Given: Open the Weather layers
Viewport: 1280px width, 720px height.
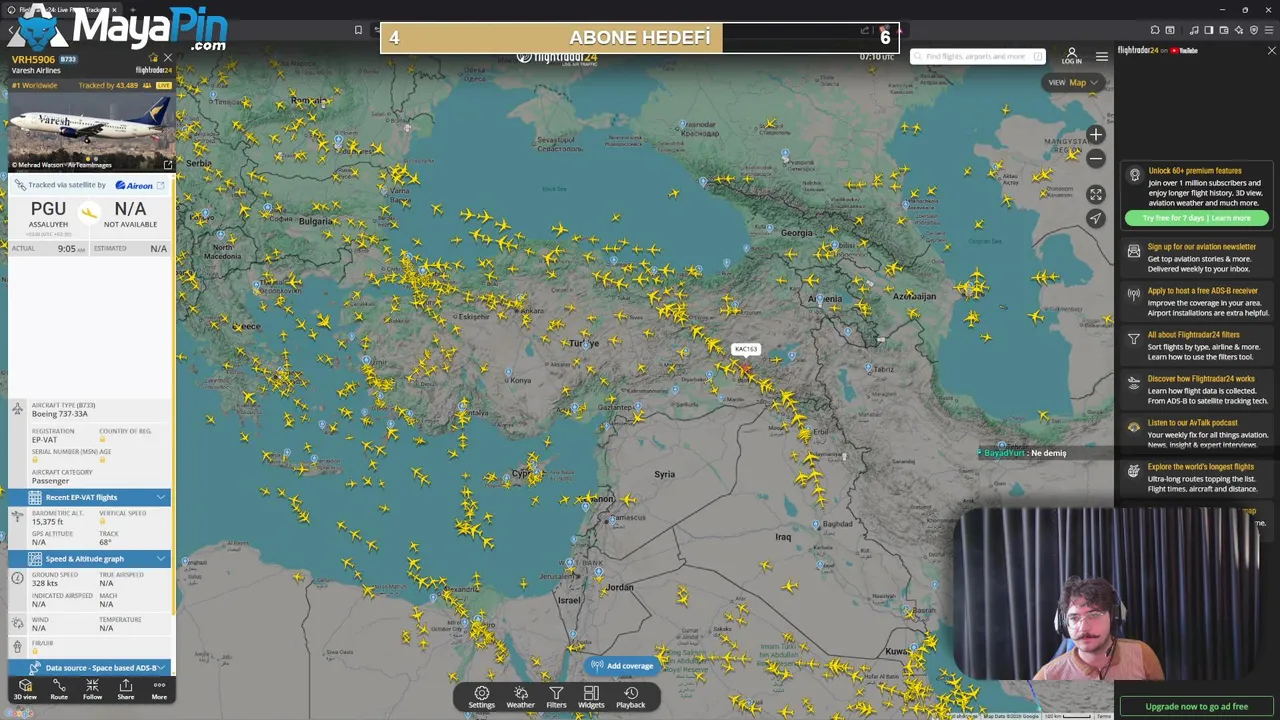Looking at the screenshot, I should [x=520, y=697].
